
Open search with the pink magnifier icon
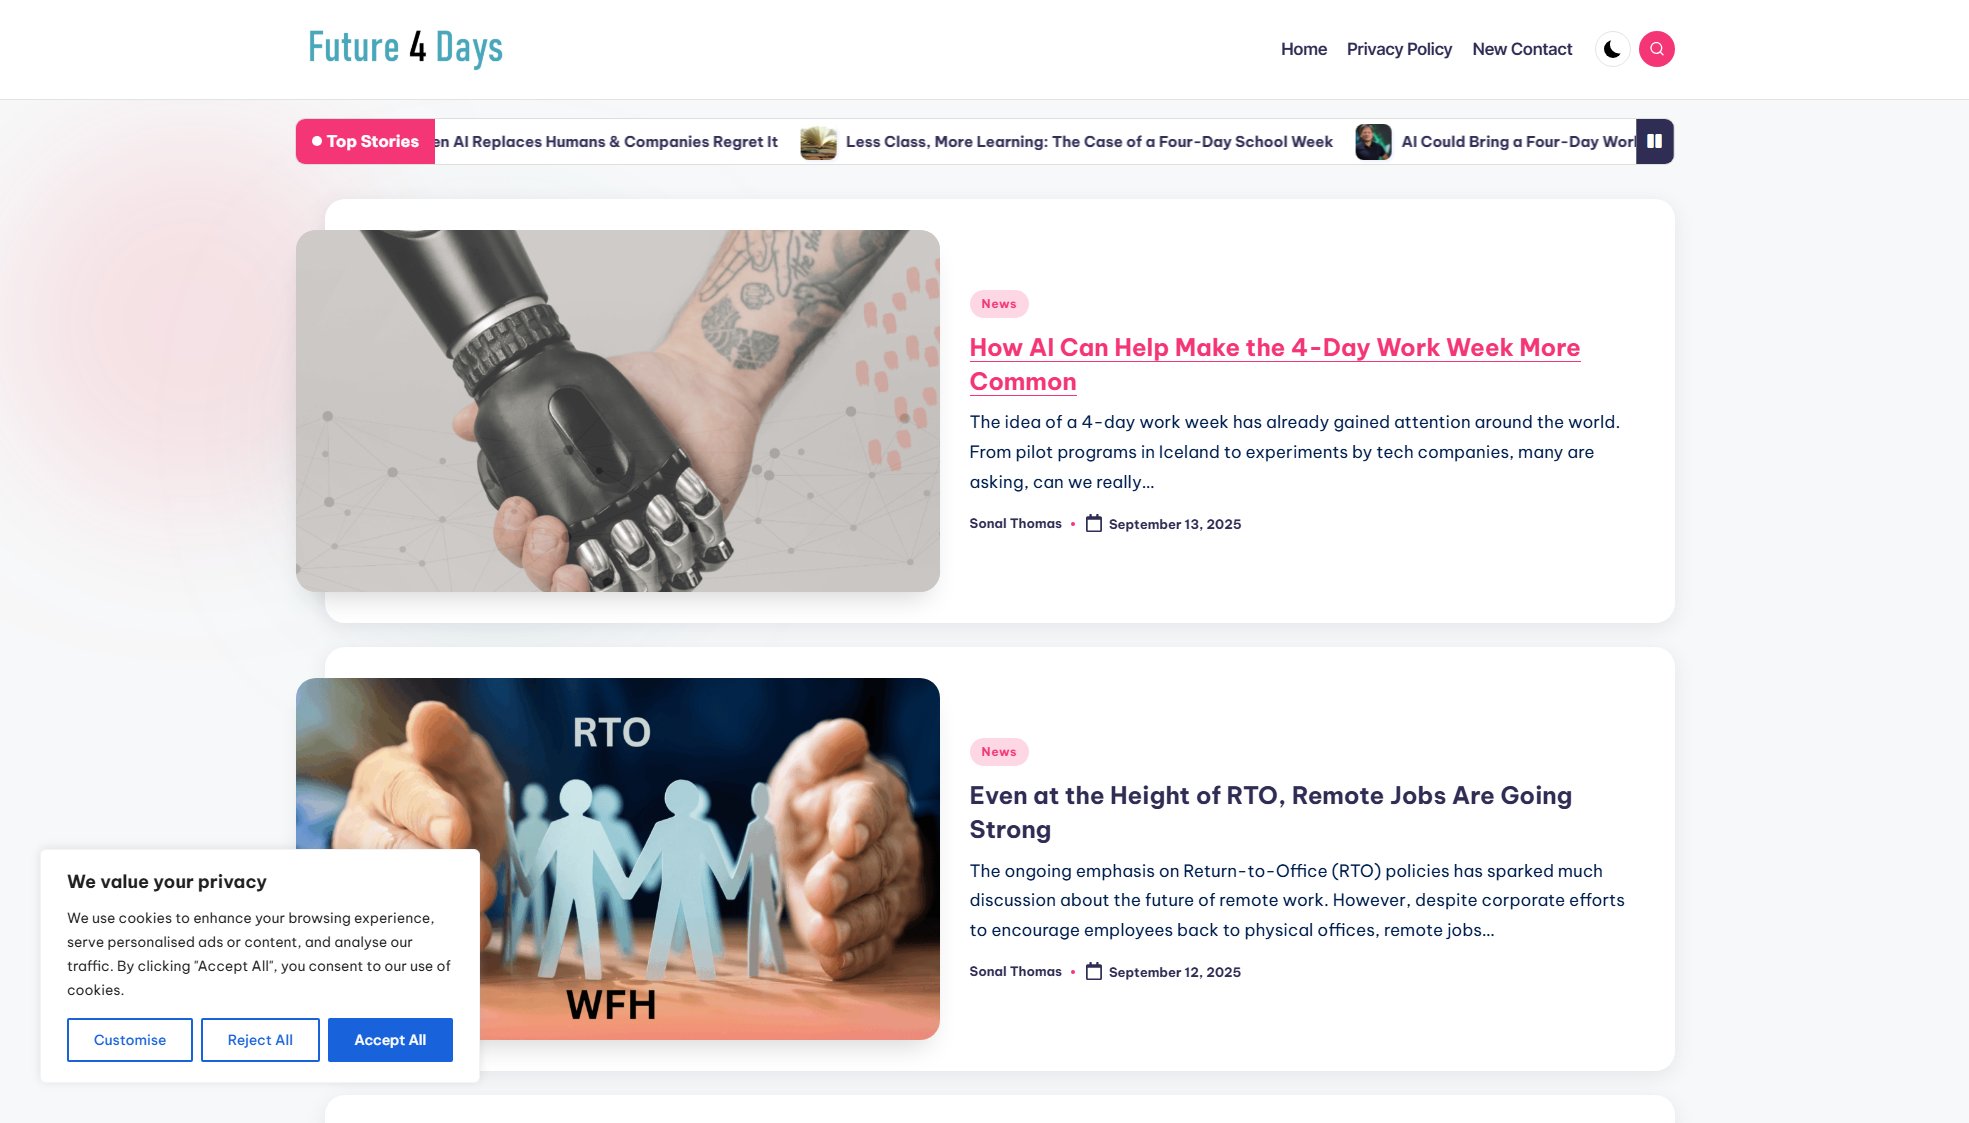pos(1656,49)
